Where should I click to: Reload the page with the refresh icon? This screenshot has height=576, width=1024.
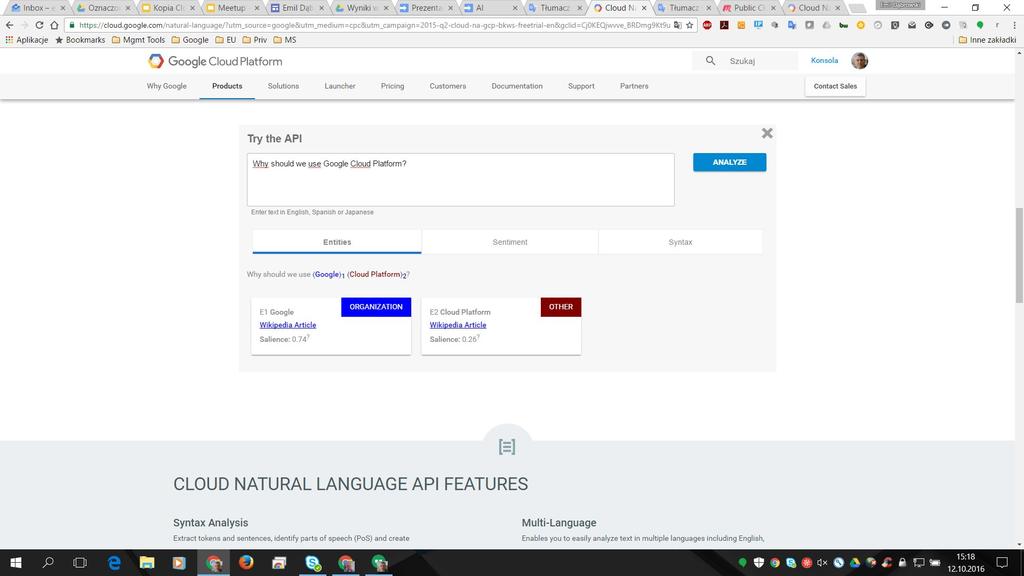click(x=39, y=25)
